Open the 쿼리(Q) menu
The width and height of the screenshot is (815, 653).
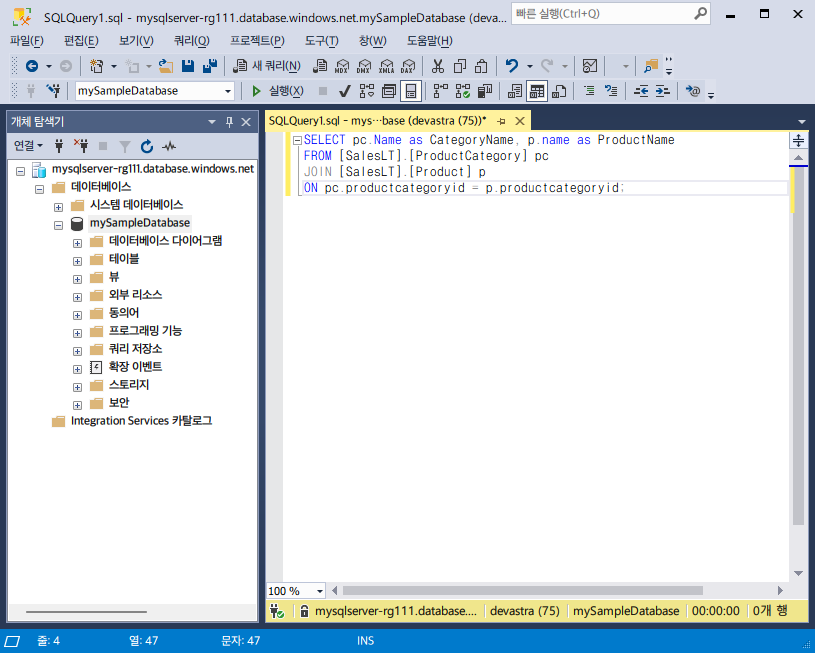pyautogui.click(x=192, y=41)
